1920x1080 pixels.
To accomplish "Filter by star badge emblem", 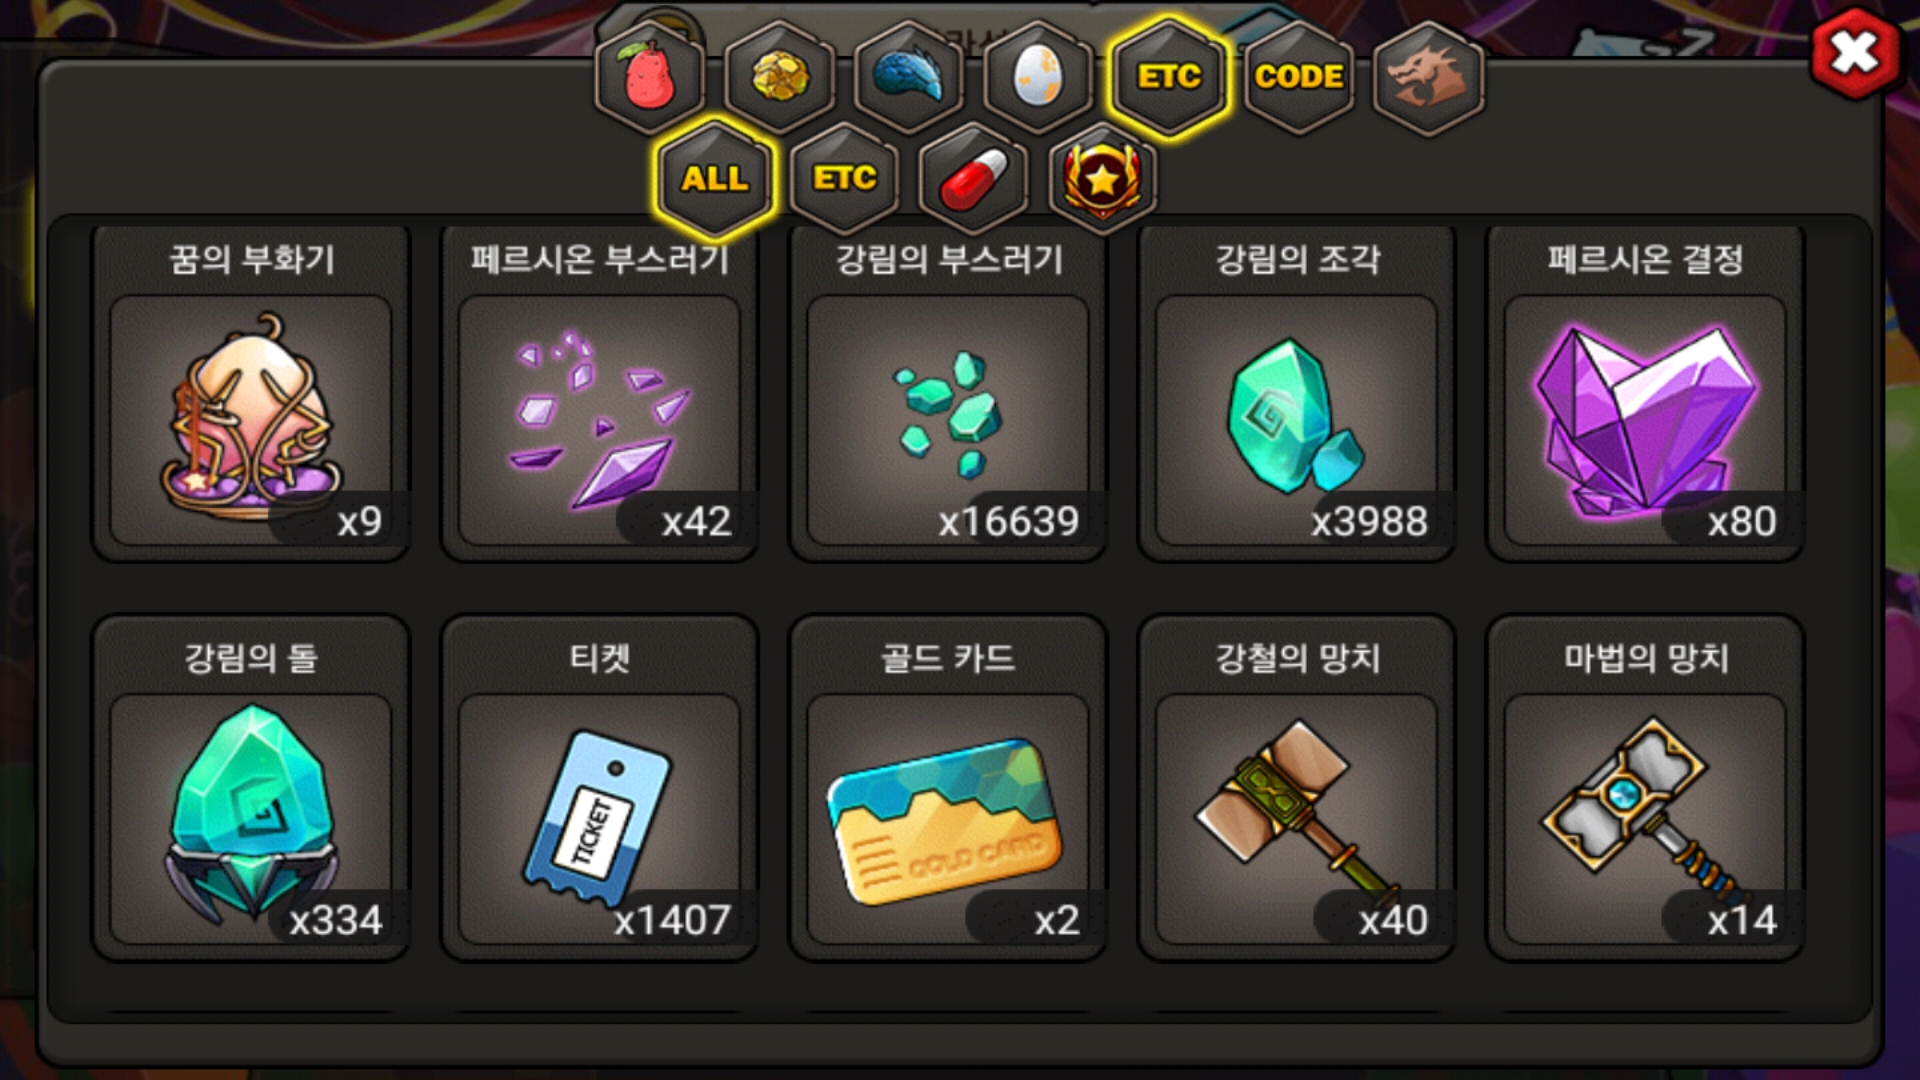I will pos(1103,178).
